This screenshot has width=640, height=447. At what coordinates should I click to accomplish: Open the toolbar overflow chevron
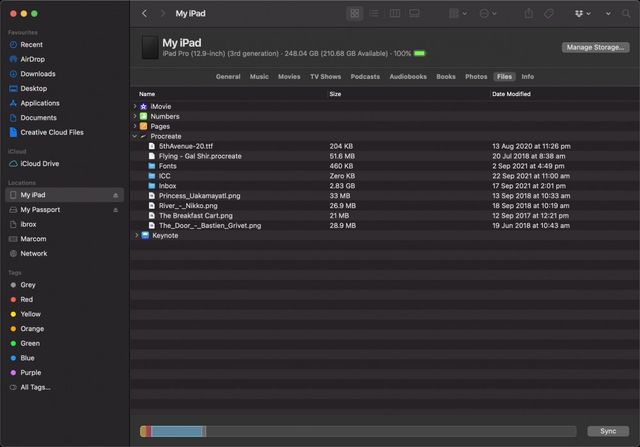click(608, 13)
